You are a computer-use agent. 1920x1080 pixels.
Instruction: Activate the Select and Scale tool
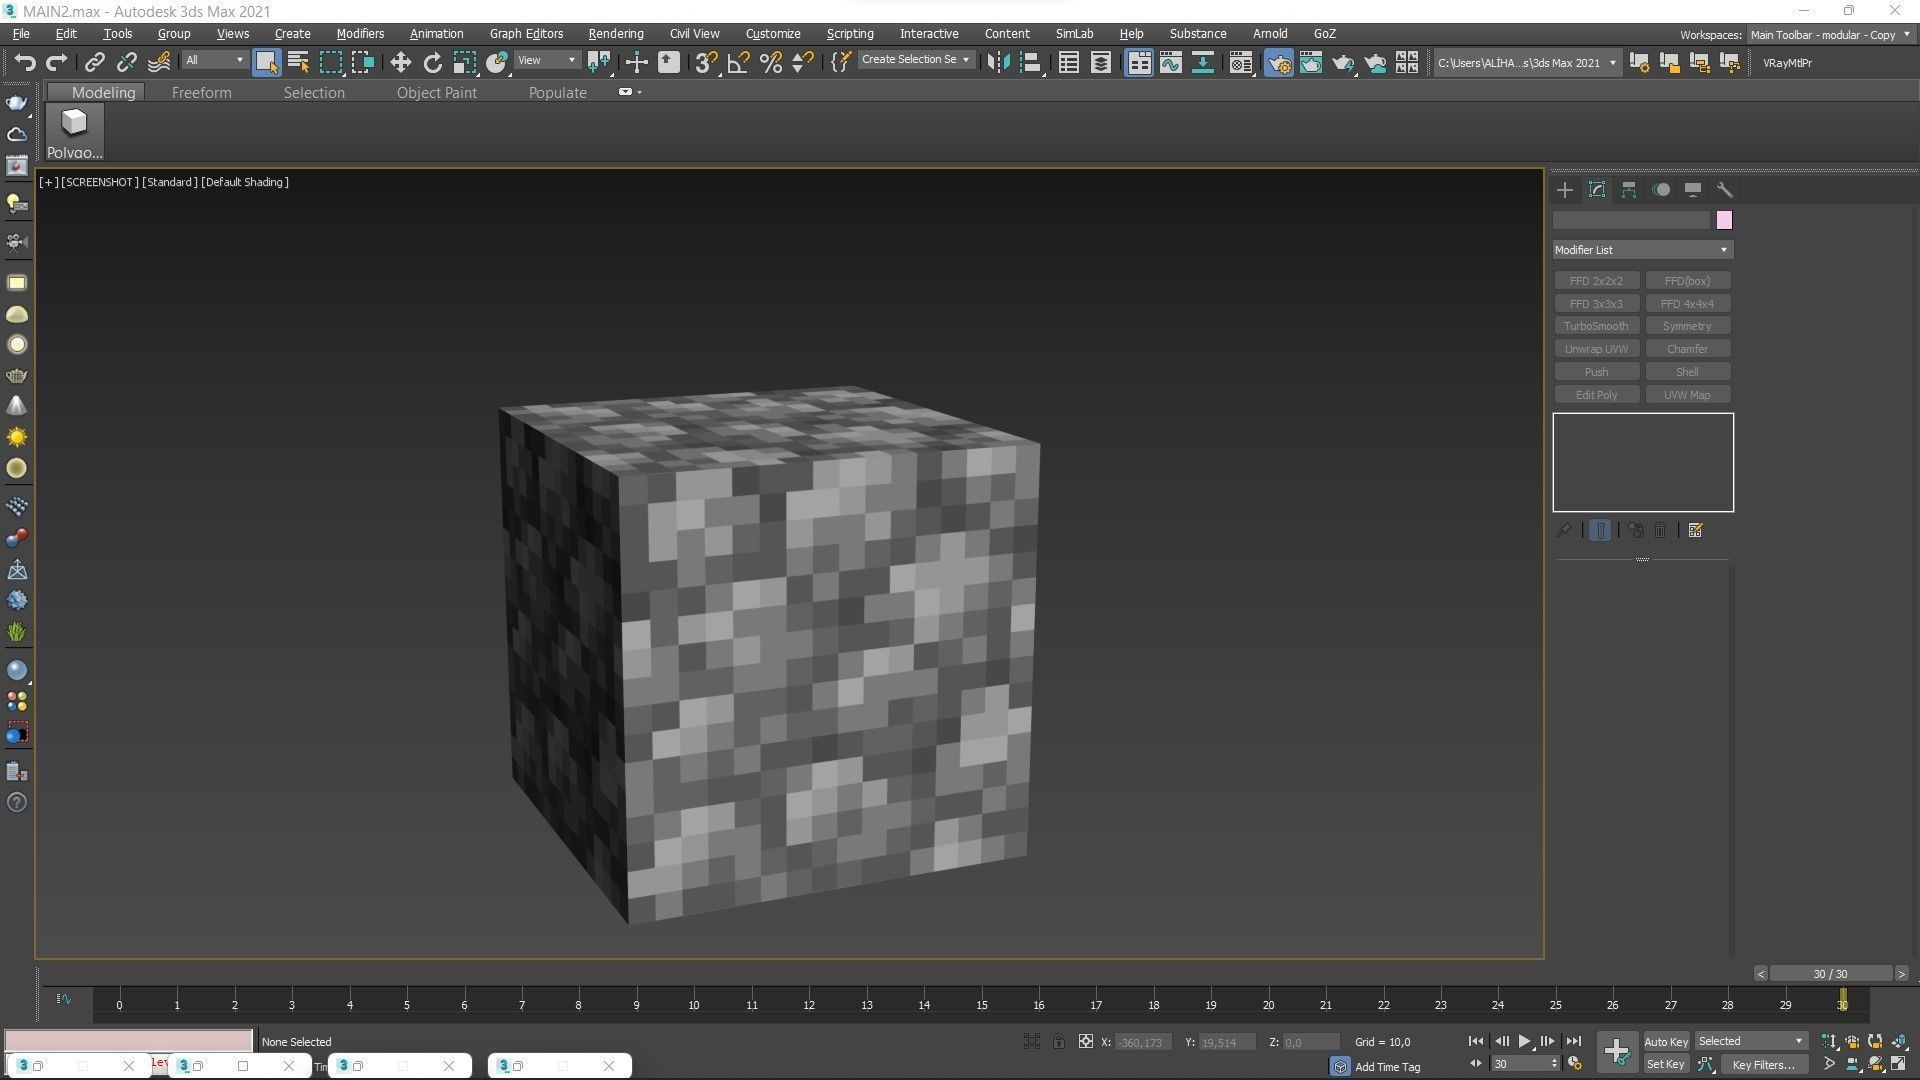(464, 62)
